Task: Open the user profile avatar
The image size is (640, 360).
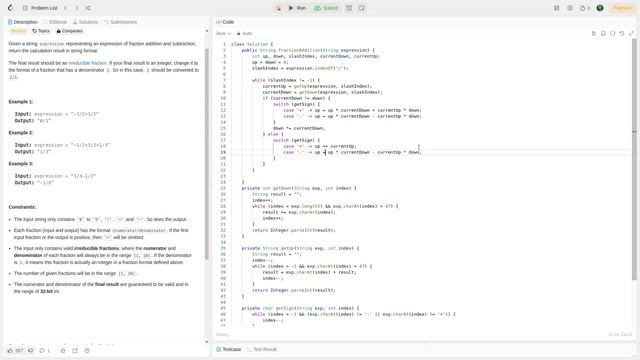Action: tap(600, 8)
